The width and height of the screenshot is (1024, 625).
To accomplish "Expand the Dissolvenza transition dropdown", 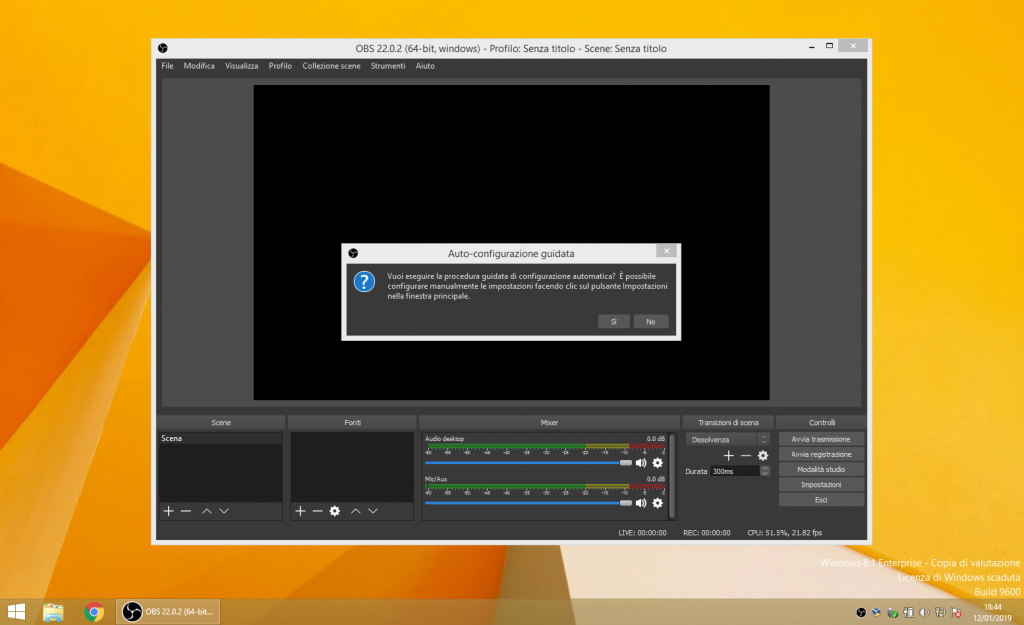I will pos(728,440).
